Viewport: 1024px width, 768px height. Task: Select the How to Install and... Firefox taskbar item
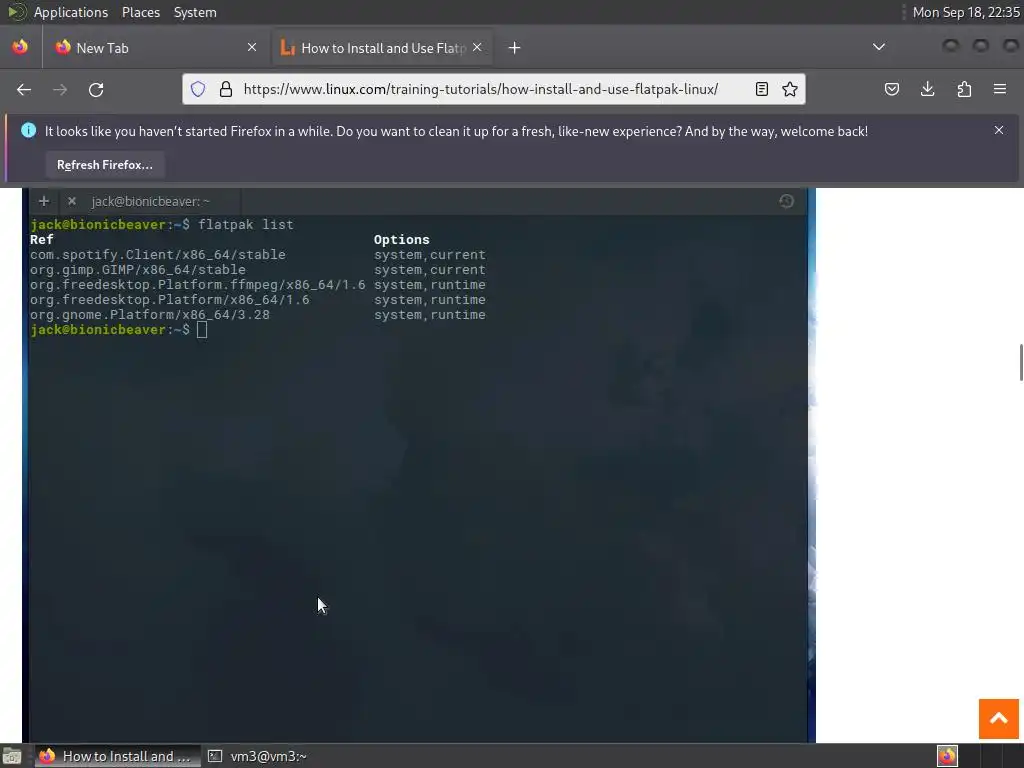tap(118, 756)
